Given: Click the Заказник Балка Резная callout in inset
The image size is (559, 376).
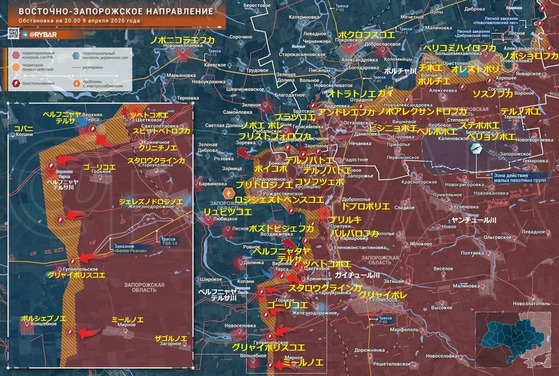Looking at the screenshot, I should coord(131,248).
